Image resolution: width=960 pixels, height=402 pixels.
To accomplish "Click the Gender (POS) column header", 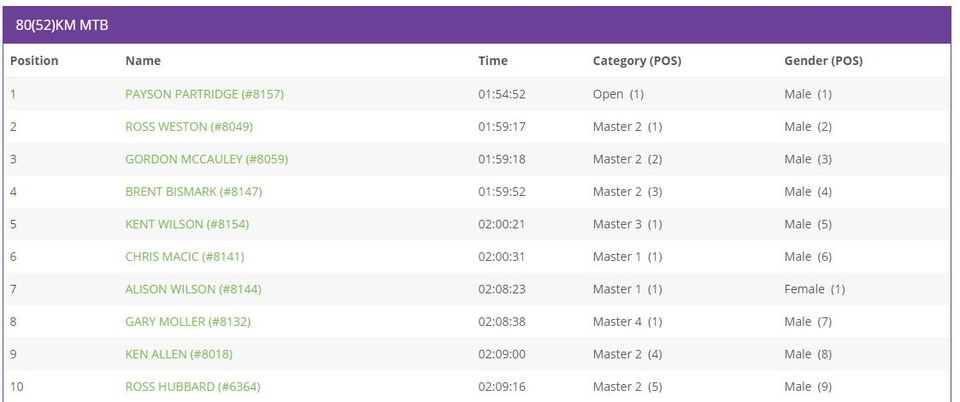I will [823, 61].
